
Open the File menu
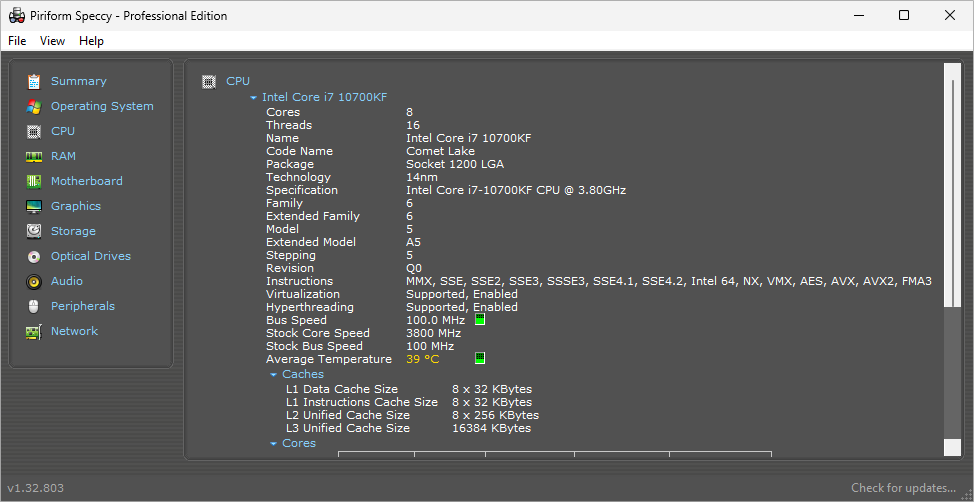17,41
